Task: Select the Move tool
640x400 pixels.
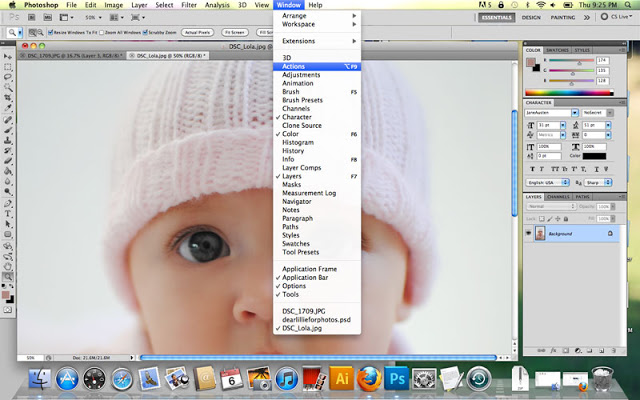Action: (x=8, y=56)
